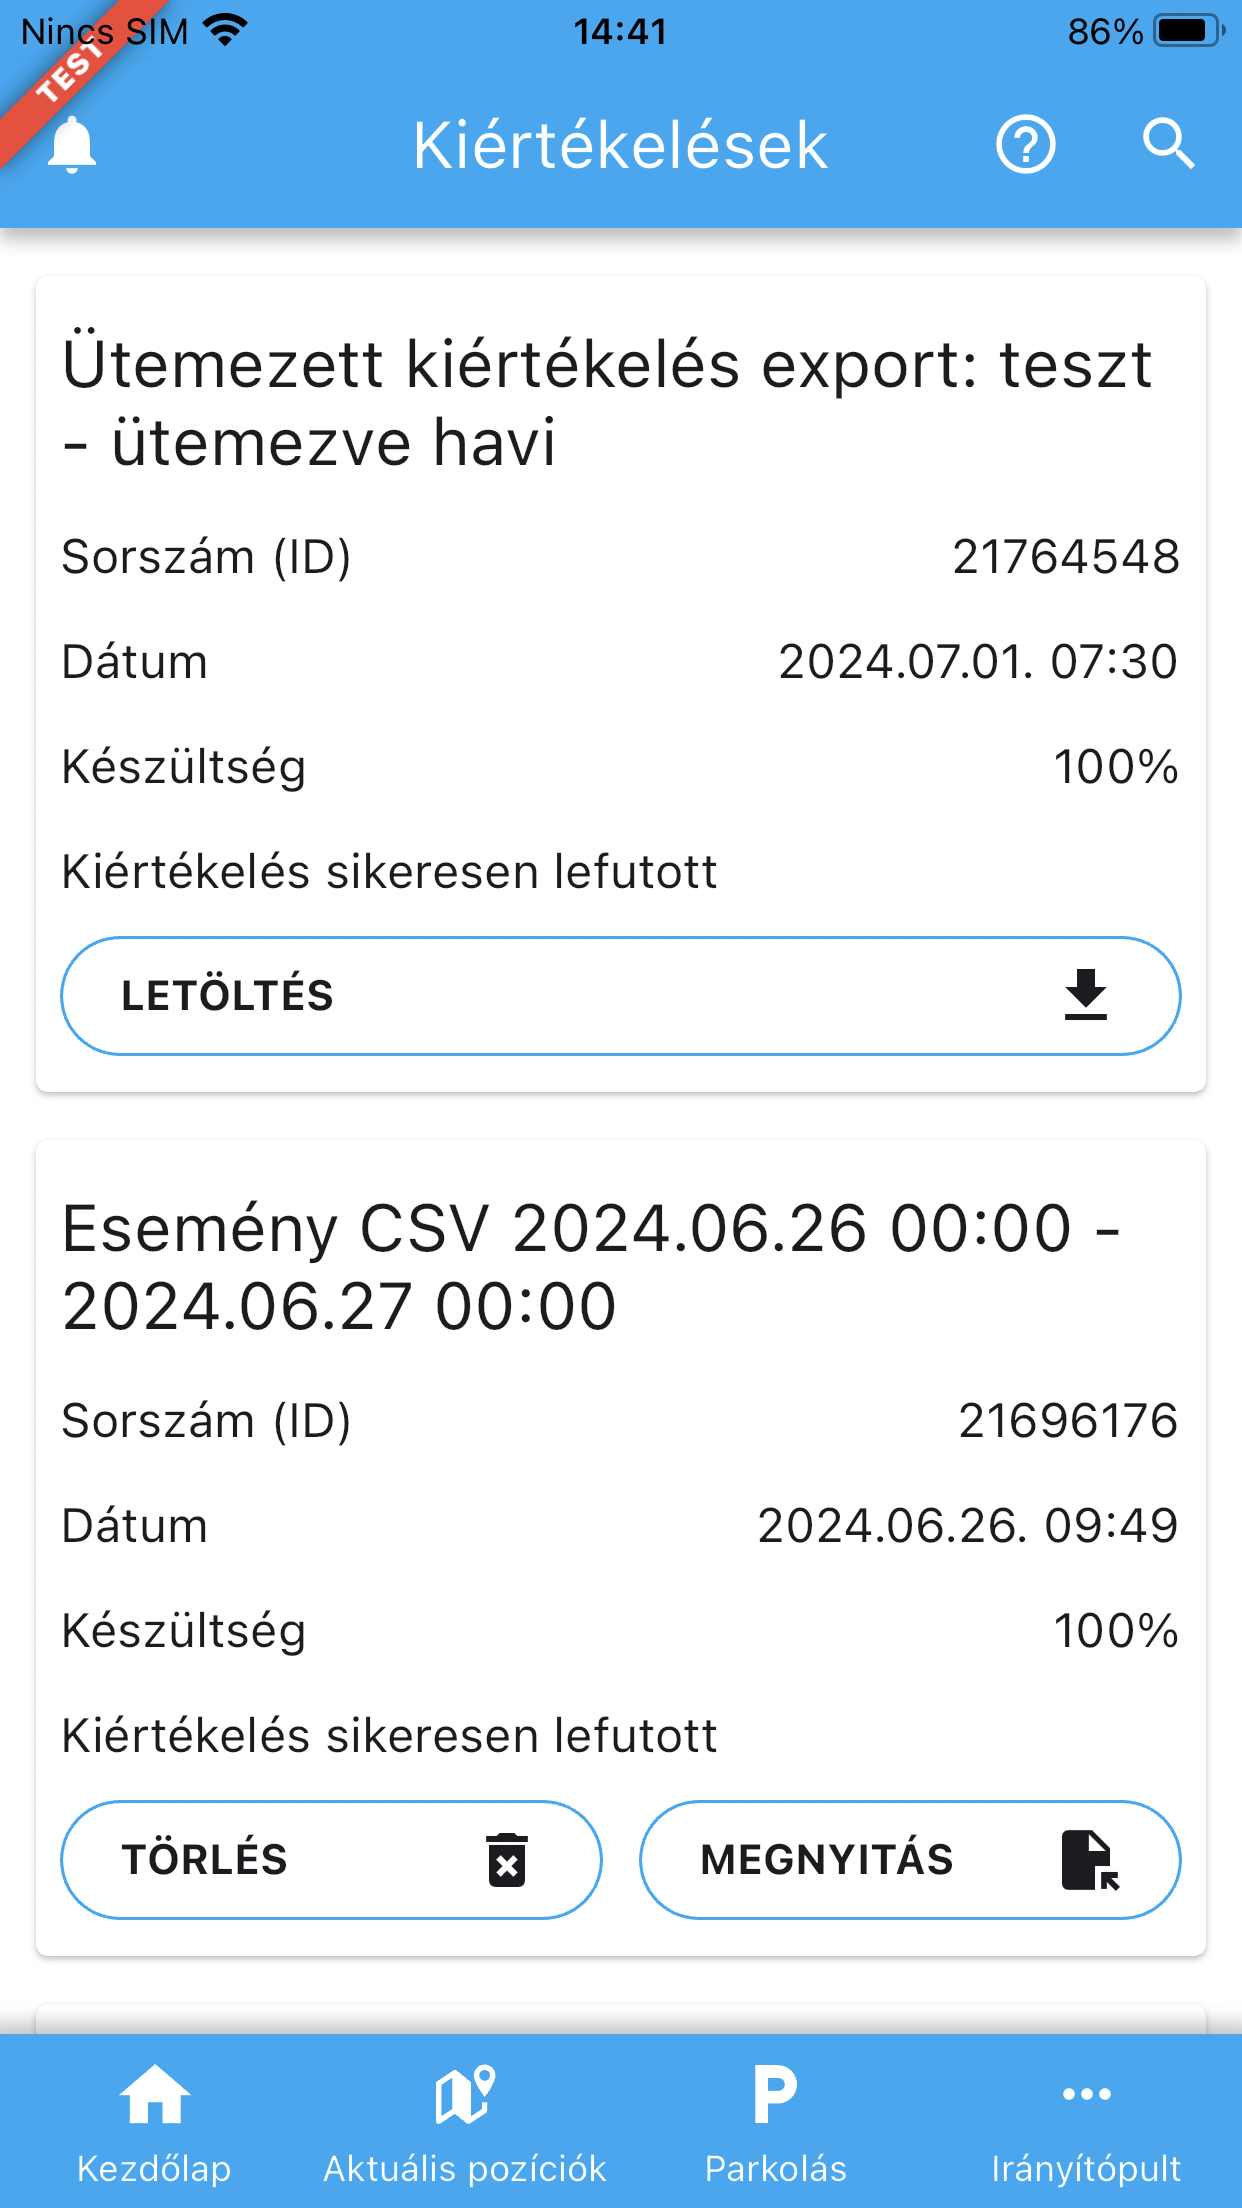Screen dimensions: 1242x2208
Task: Go to the Parkolás tab
Action: (775, 2168)
